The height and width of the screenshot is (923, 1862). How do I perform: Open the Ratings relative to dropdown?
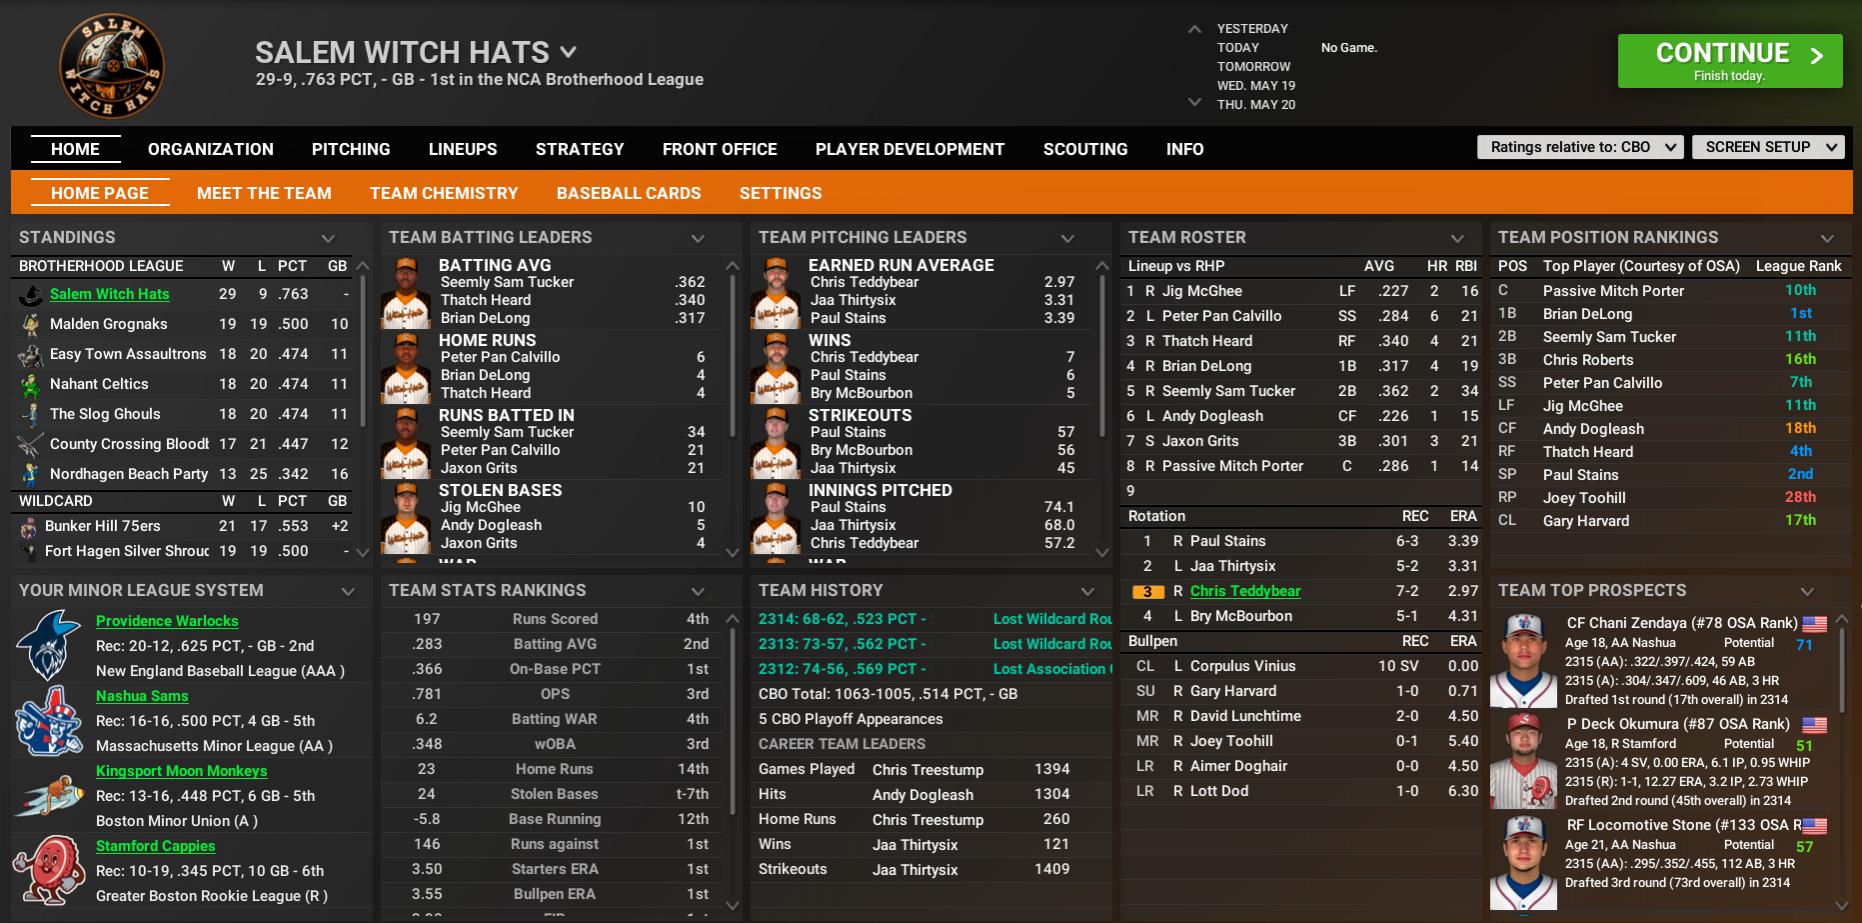(1580, 147)
